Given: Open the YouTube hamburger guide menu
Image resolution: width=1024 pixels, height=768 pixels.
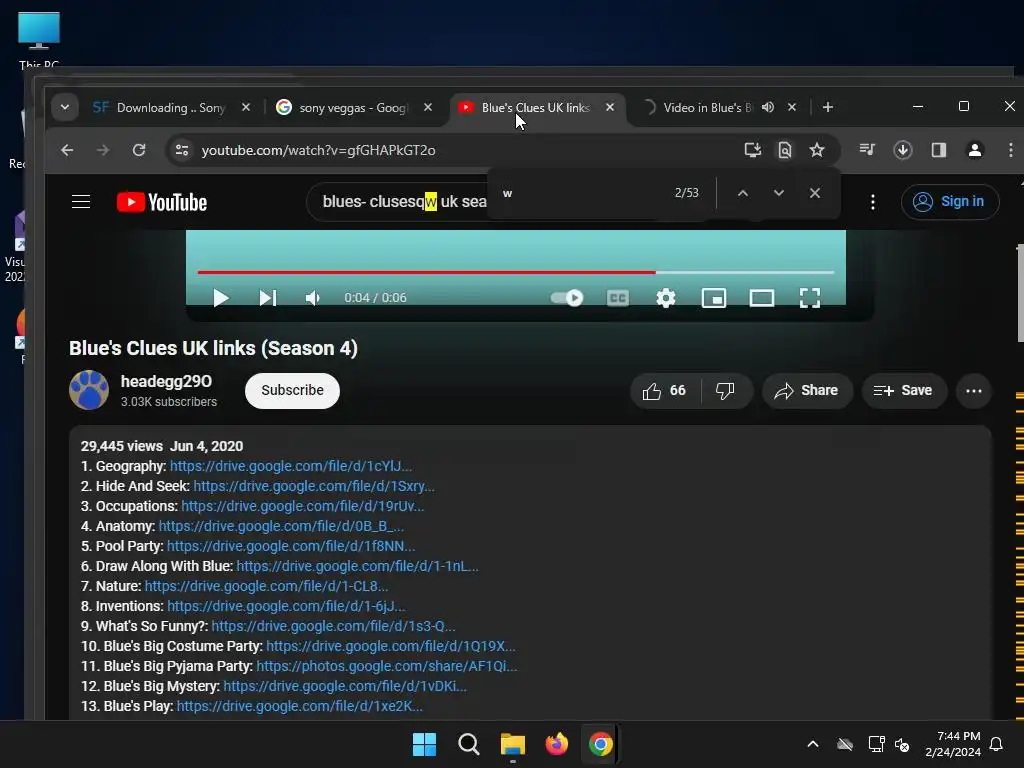Looking at the screenshot, I should (81, 202).
